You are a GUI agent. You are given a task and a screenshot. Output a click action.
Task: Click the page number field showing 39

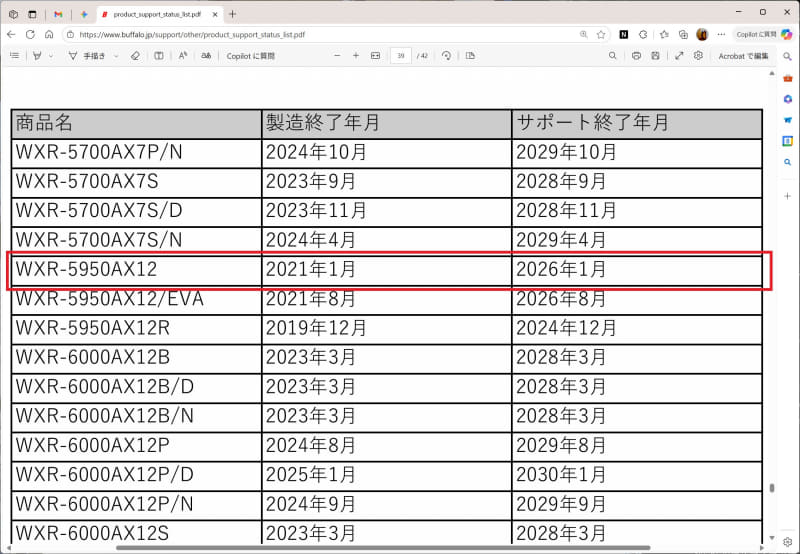tap(401, 56)
